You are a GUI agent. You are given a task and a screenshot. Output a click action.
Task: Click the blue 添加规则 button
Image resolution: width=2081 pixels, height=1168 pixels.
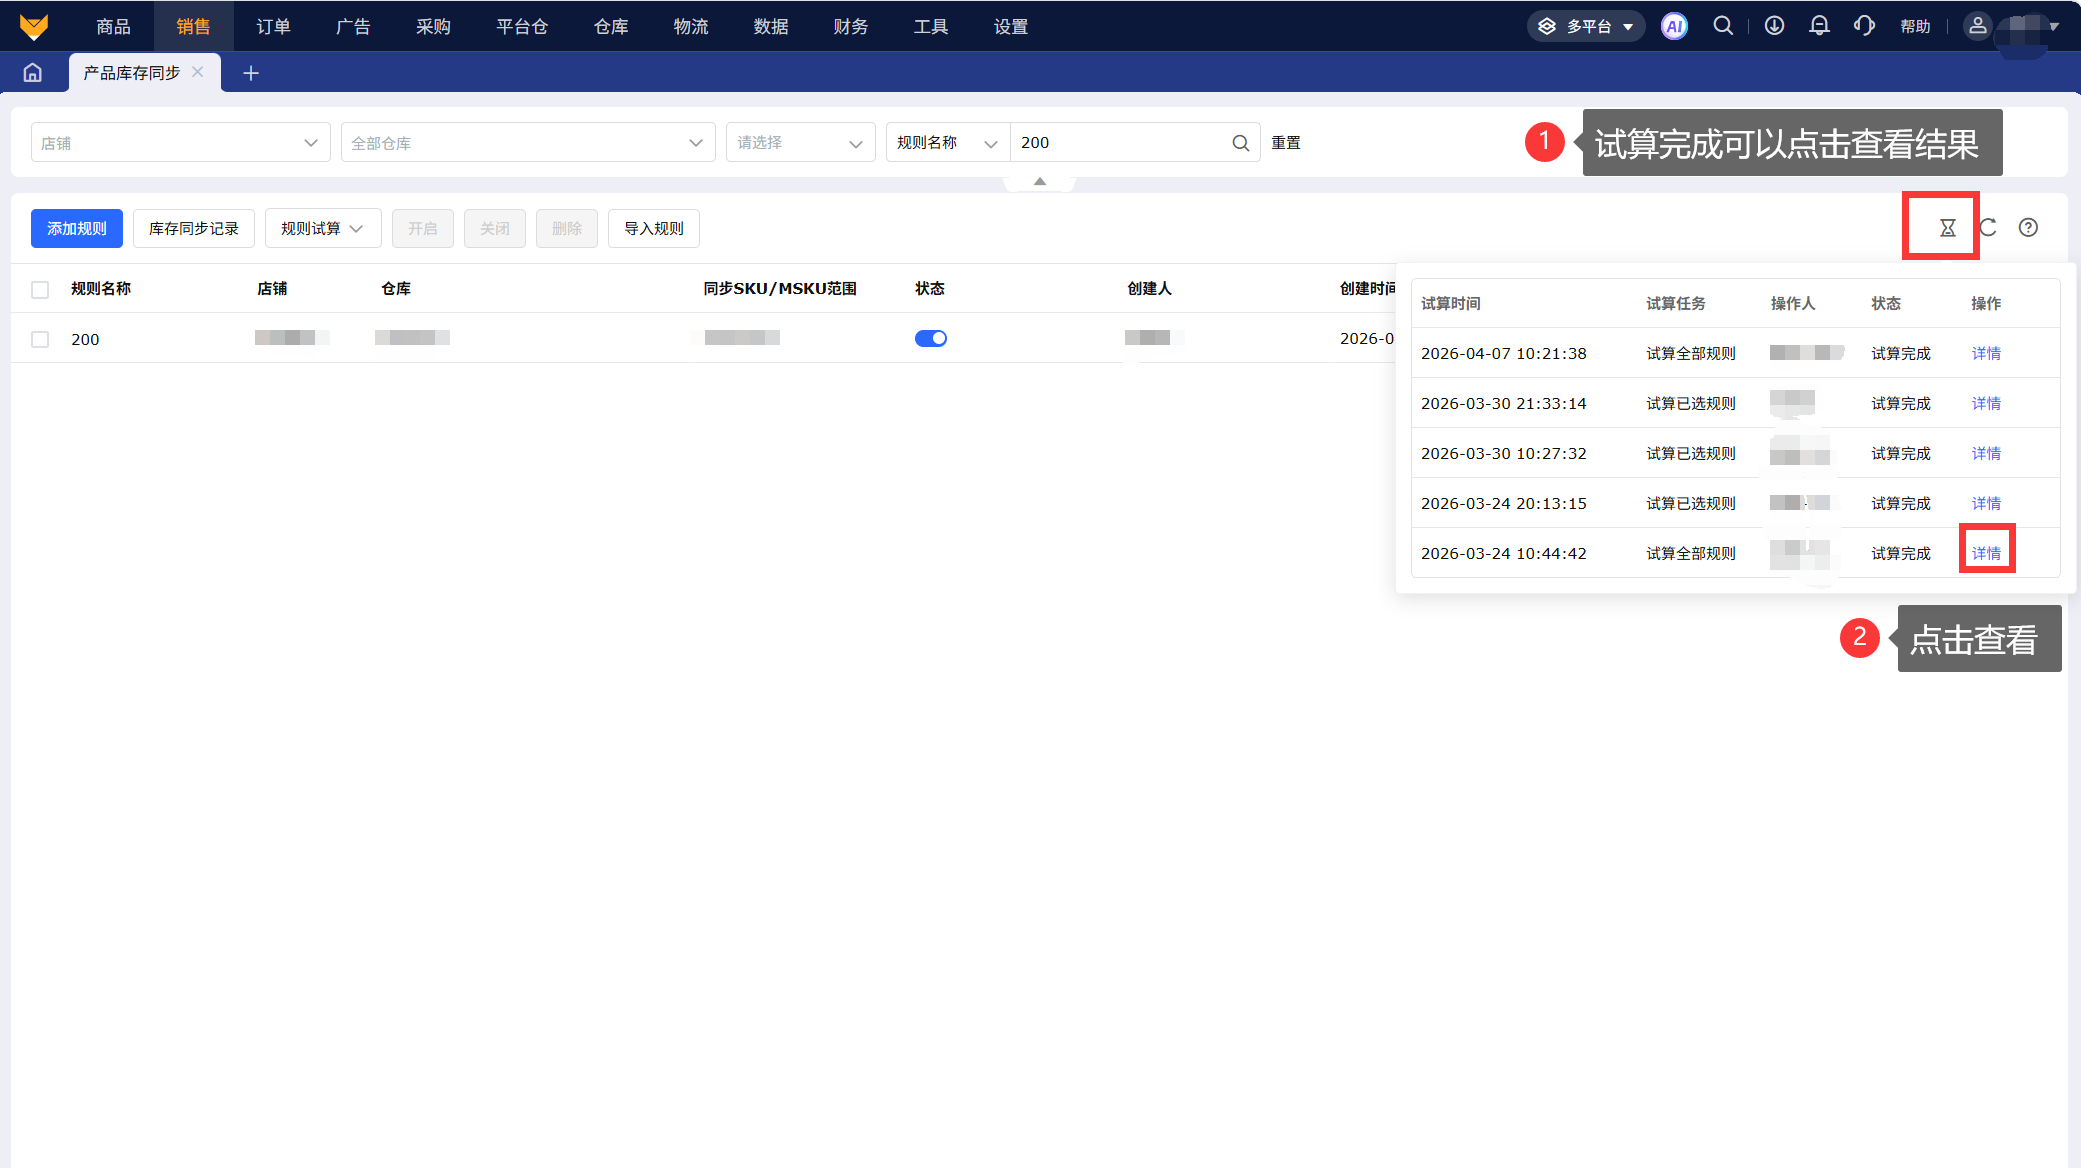[x=77, y=229]
